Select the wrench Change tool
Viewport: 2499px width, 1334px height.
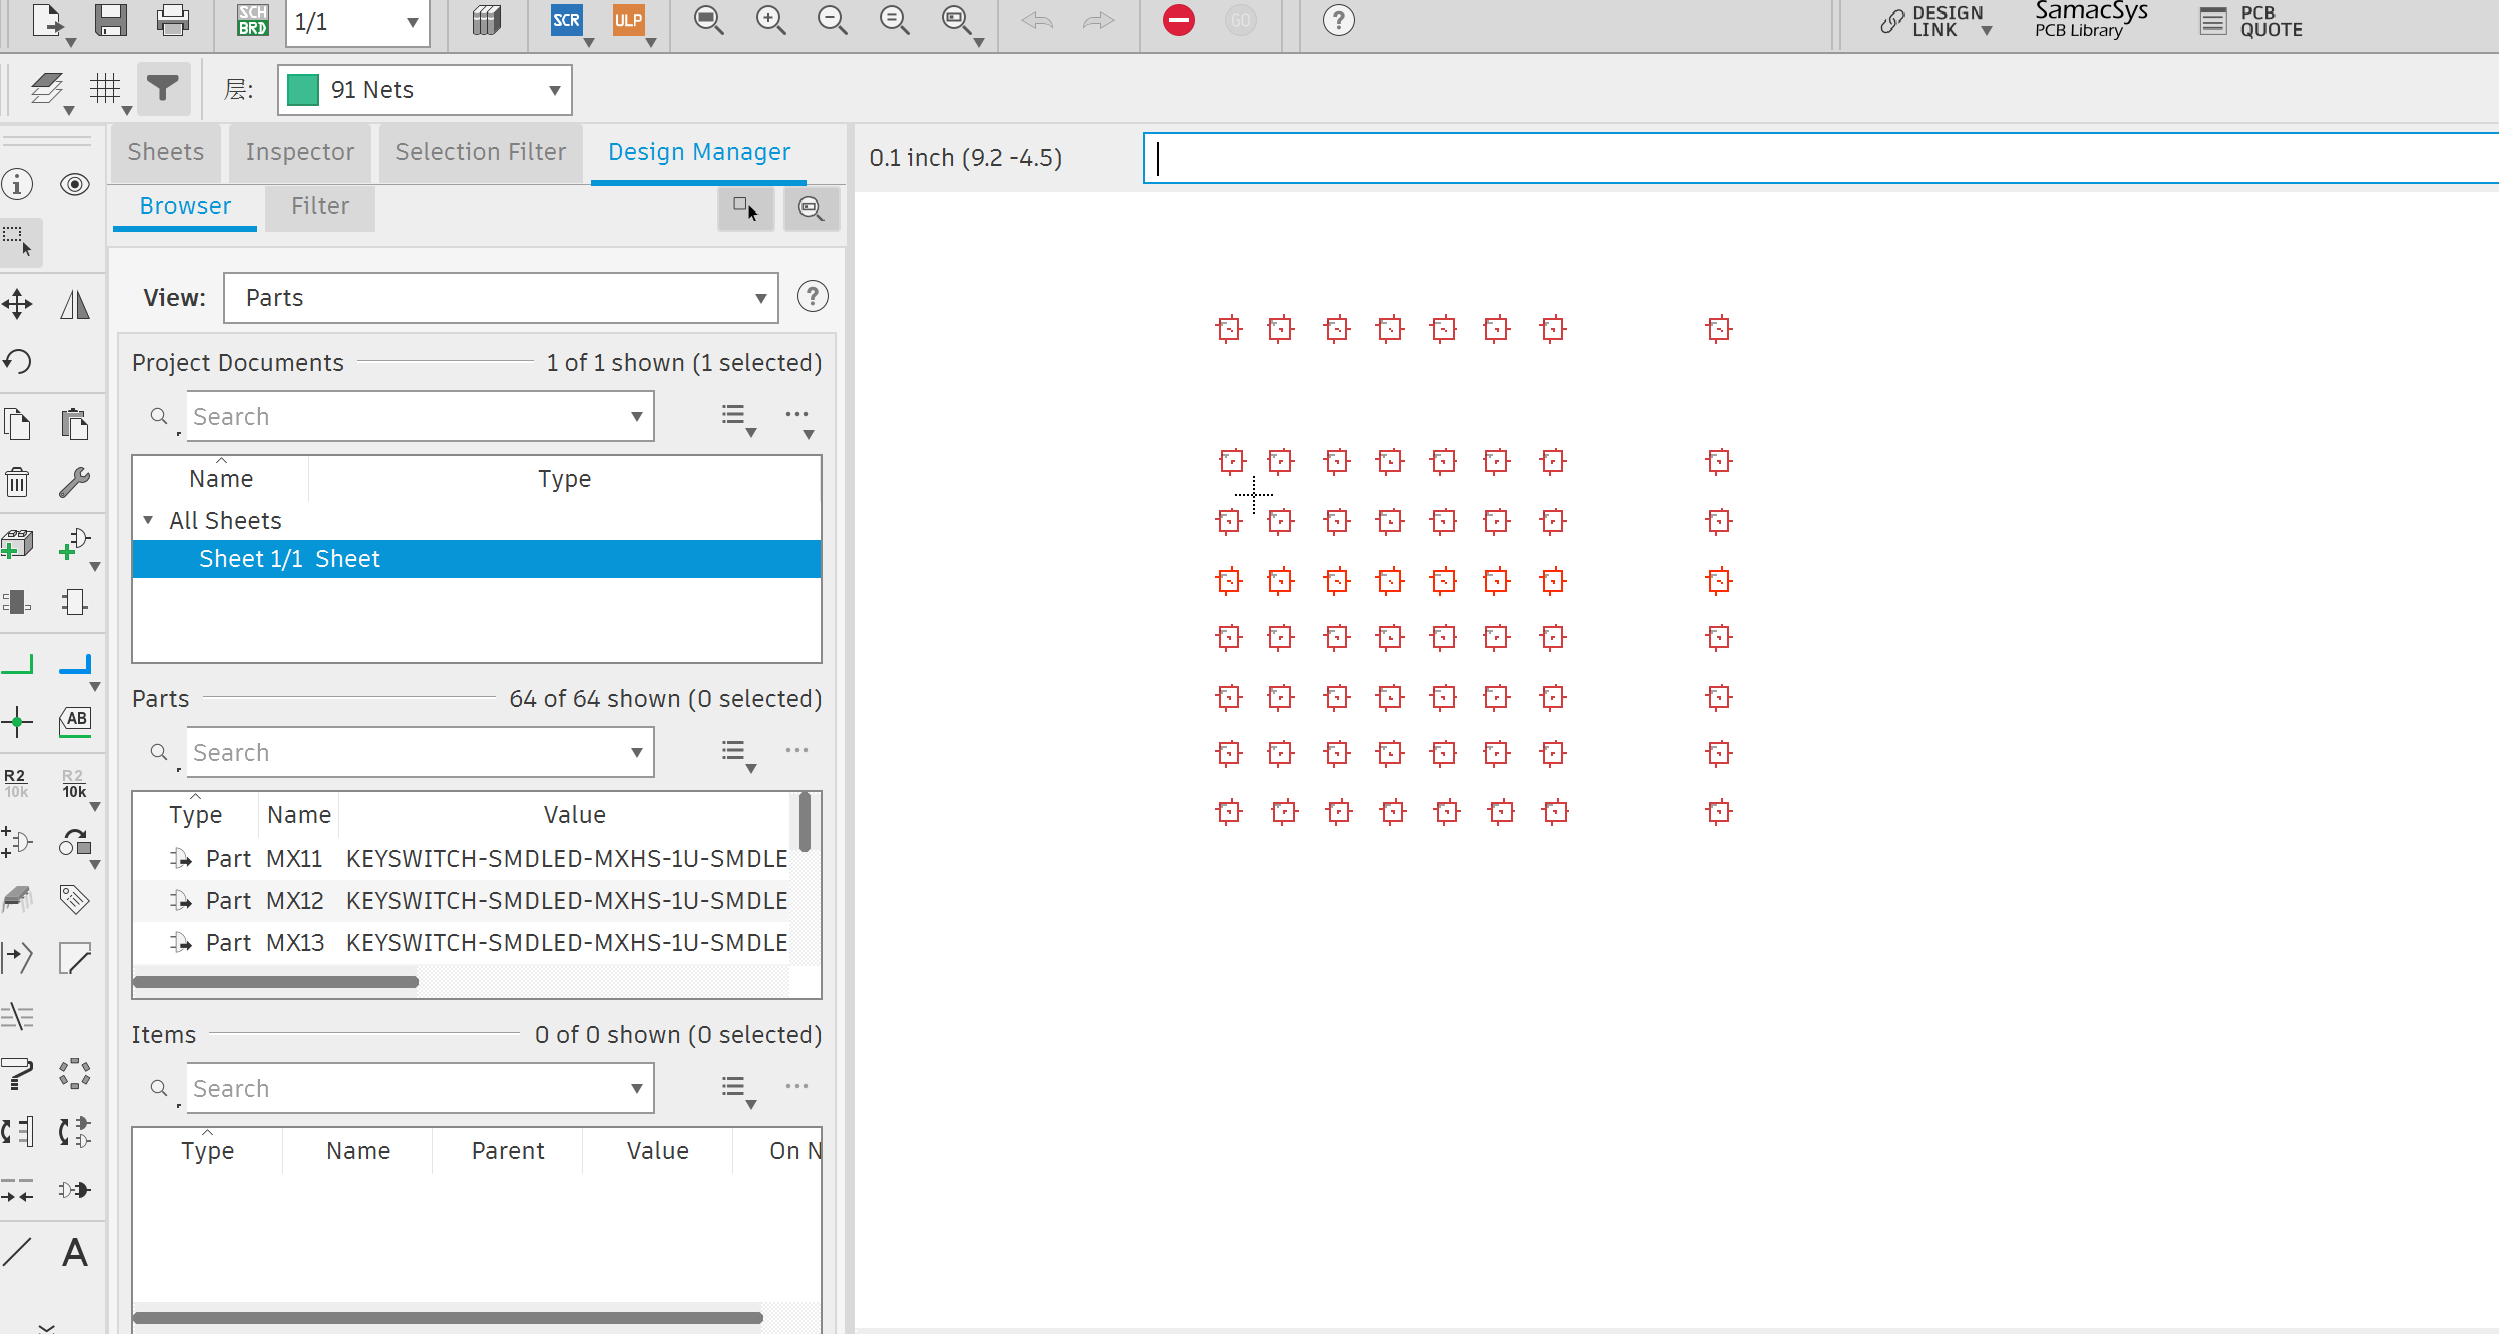[75, 482]
